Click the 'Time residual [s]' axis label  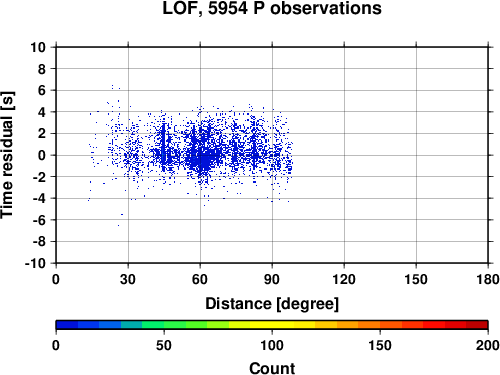tap(7, 155)
